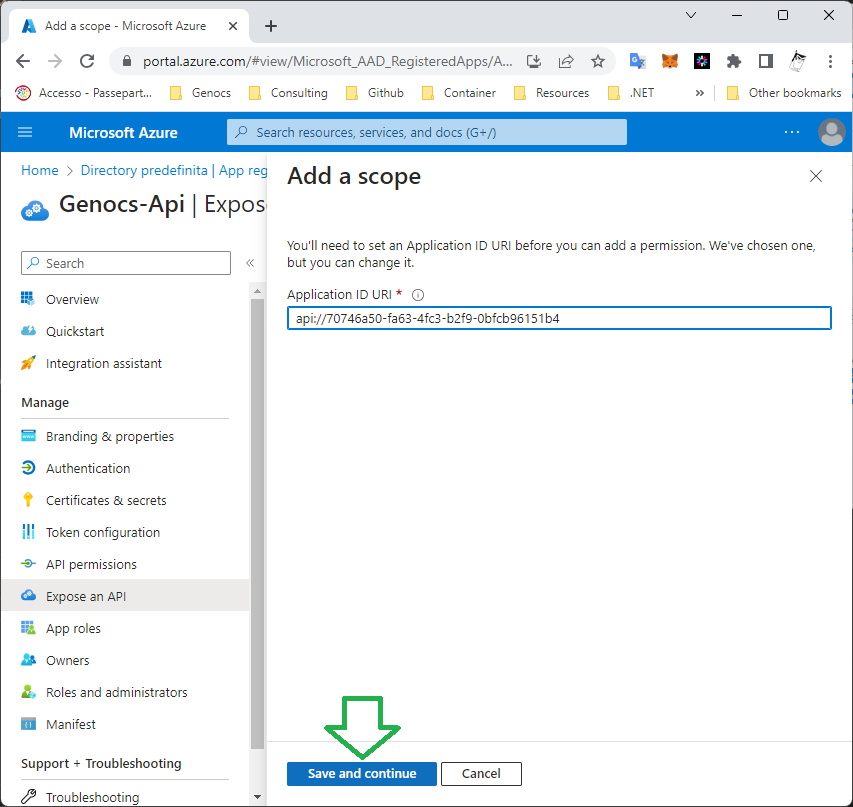Collapse the left sidebar navigation menu
Screen dimensions: 853x807
(x=249, y=263)
